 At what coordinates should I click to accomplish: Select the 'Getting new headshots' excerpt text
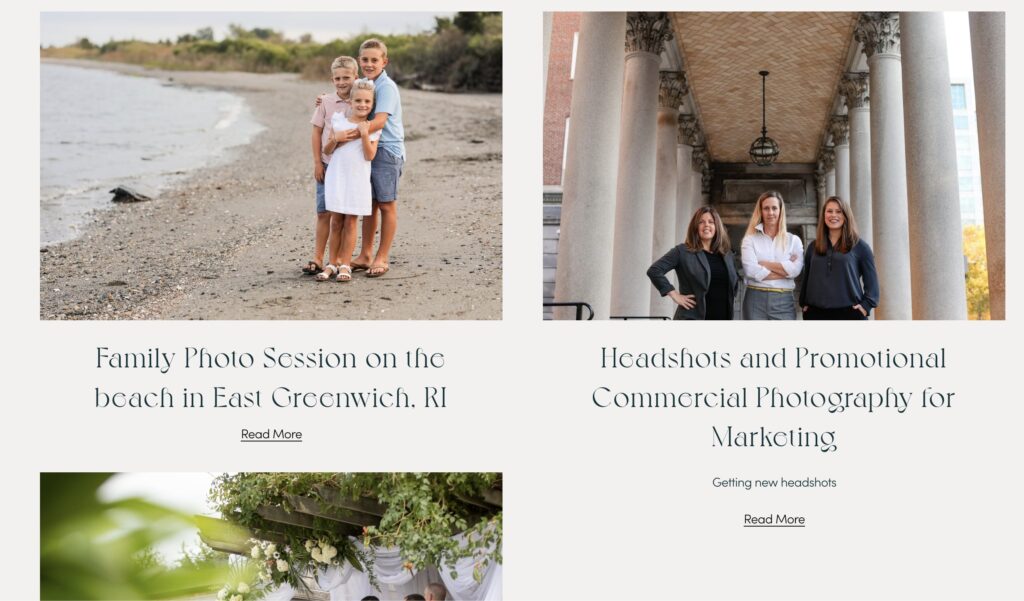[x=774, y=483]
